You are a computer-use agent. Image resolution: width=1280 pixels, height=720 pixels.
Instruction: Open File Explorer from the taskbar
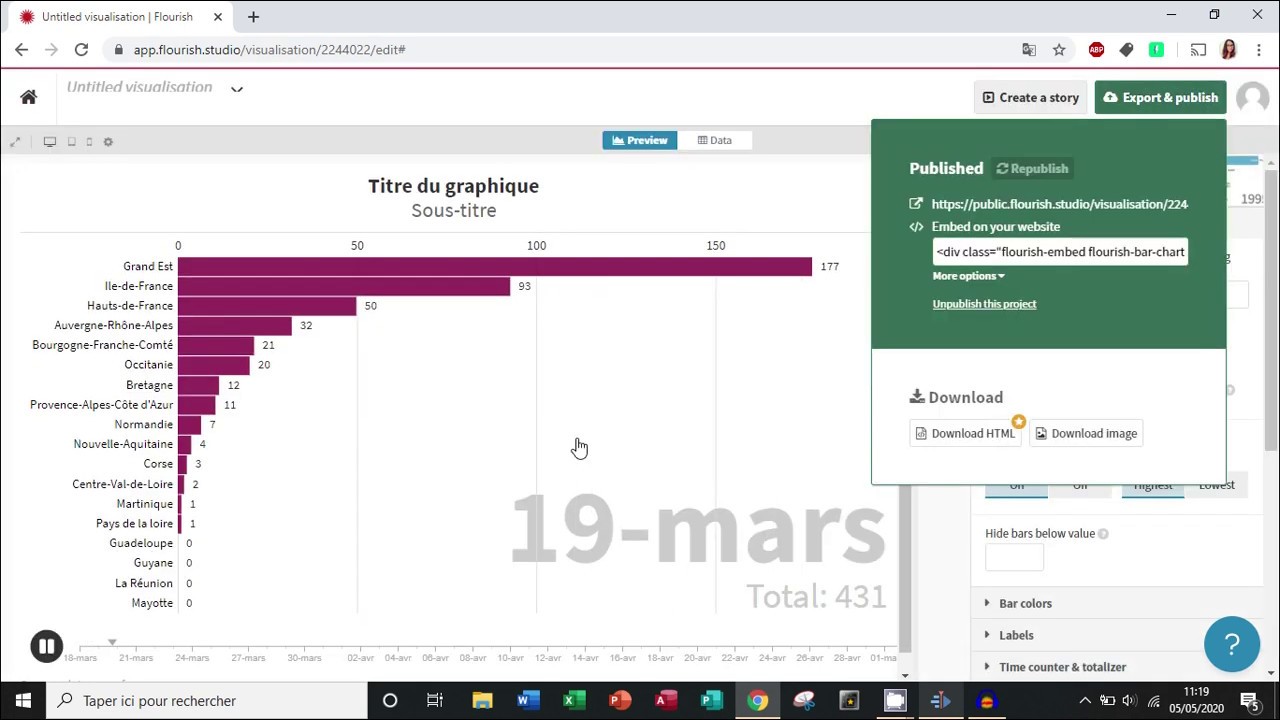[x=482, y=700]
